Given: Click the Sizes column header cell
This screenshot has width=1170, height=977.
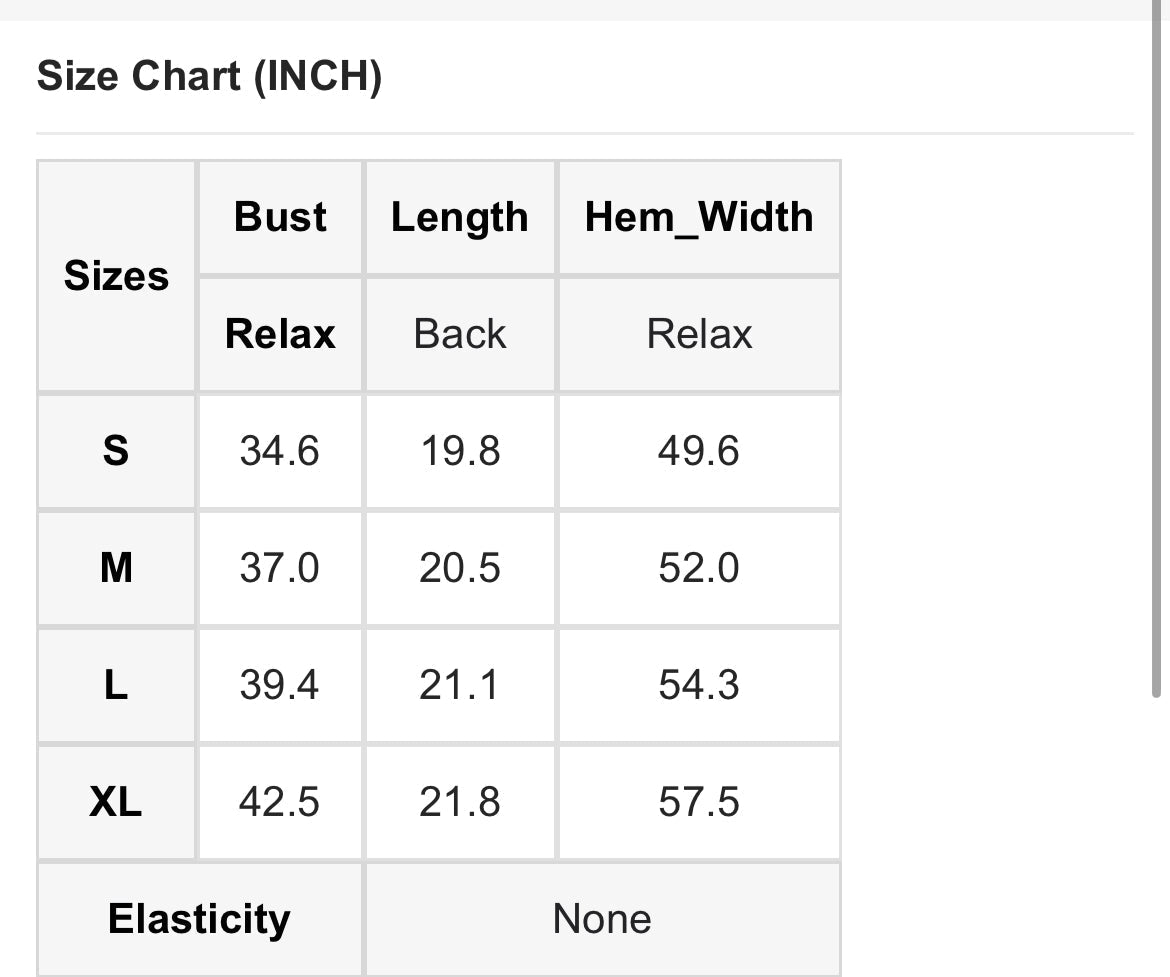Looking at the screenshot, I should click(116, 276).
